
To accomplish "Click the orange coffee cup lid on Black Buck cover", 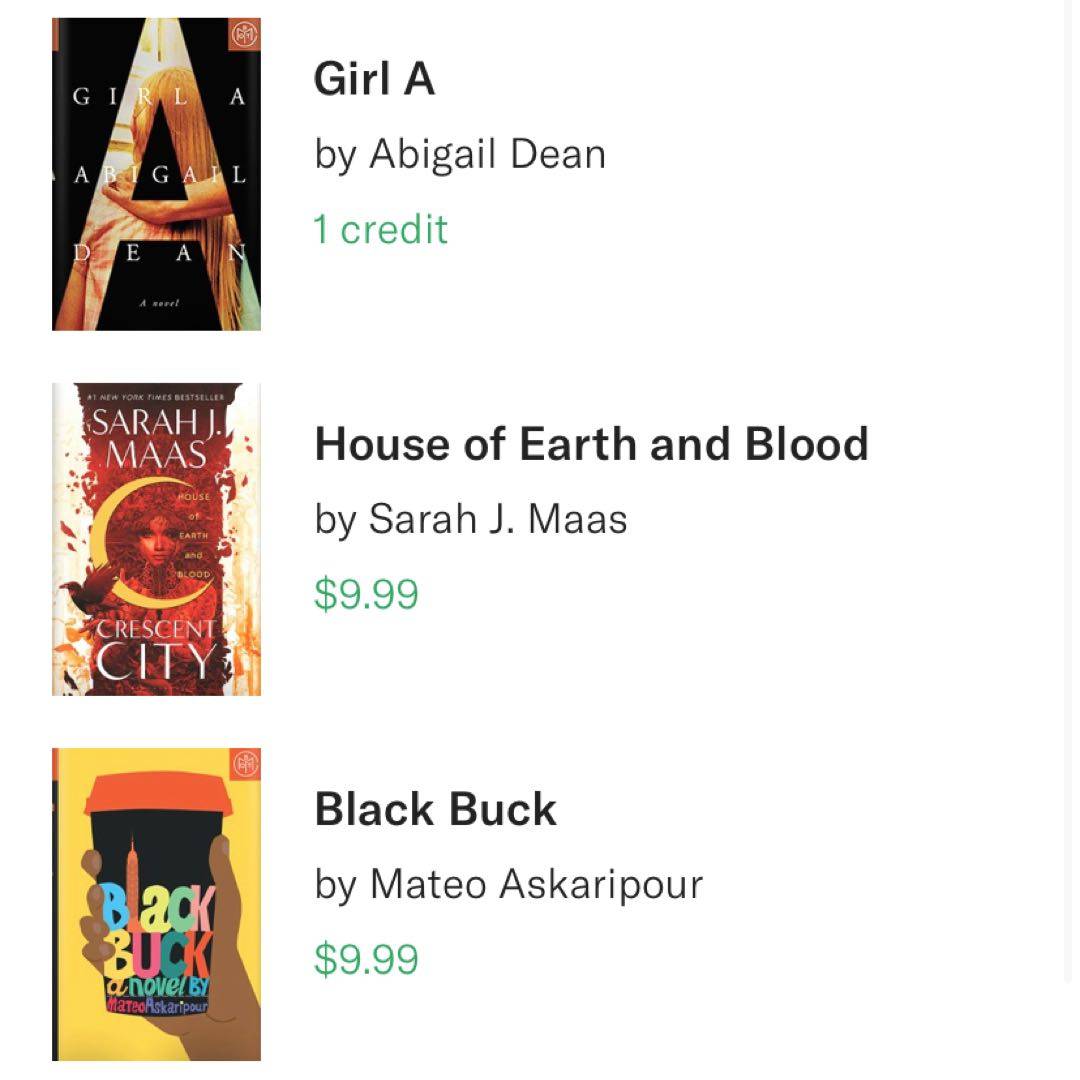I will click(x=159, y=795).
